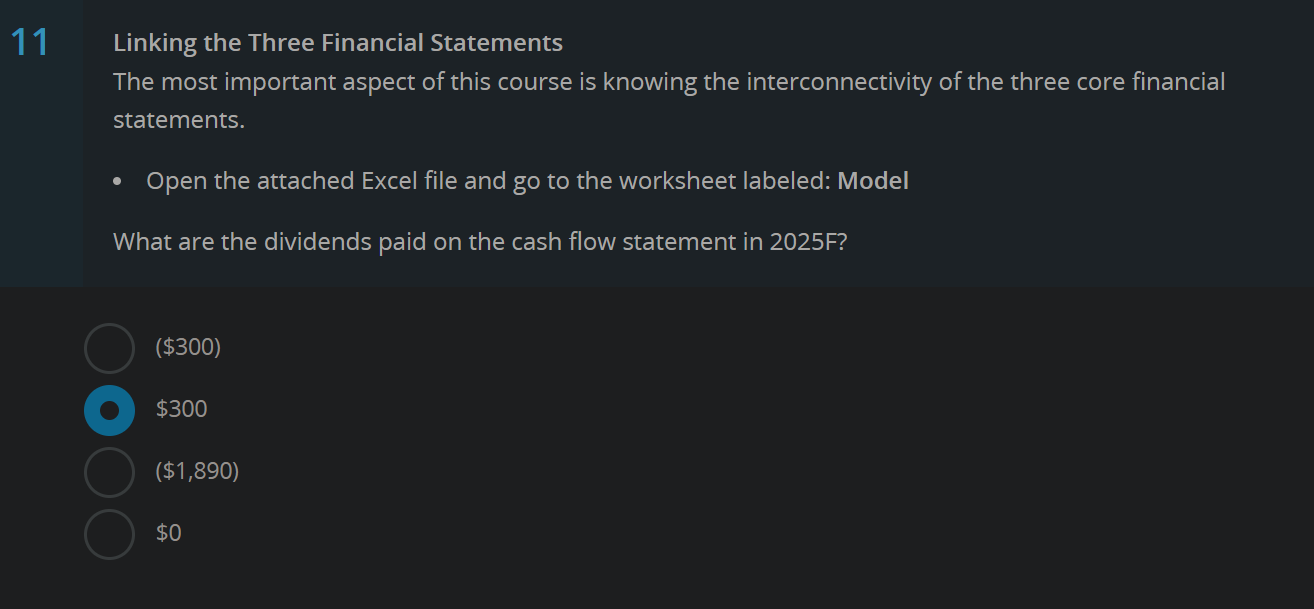Click the $300 answer label text
Screen dimensions: 1314x609
[x=180, y=409]
